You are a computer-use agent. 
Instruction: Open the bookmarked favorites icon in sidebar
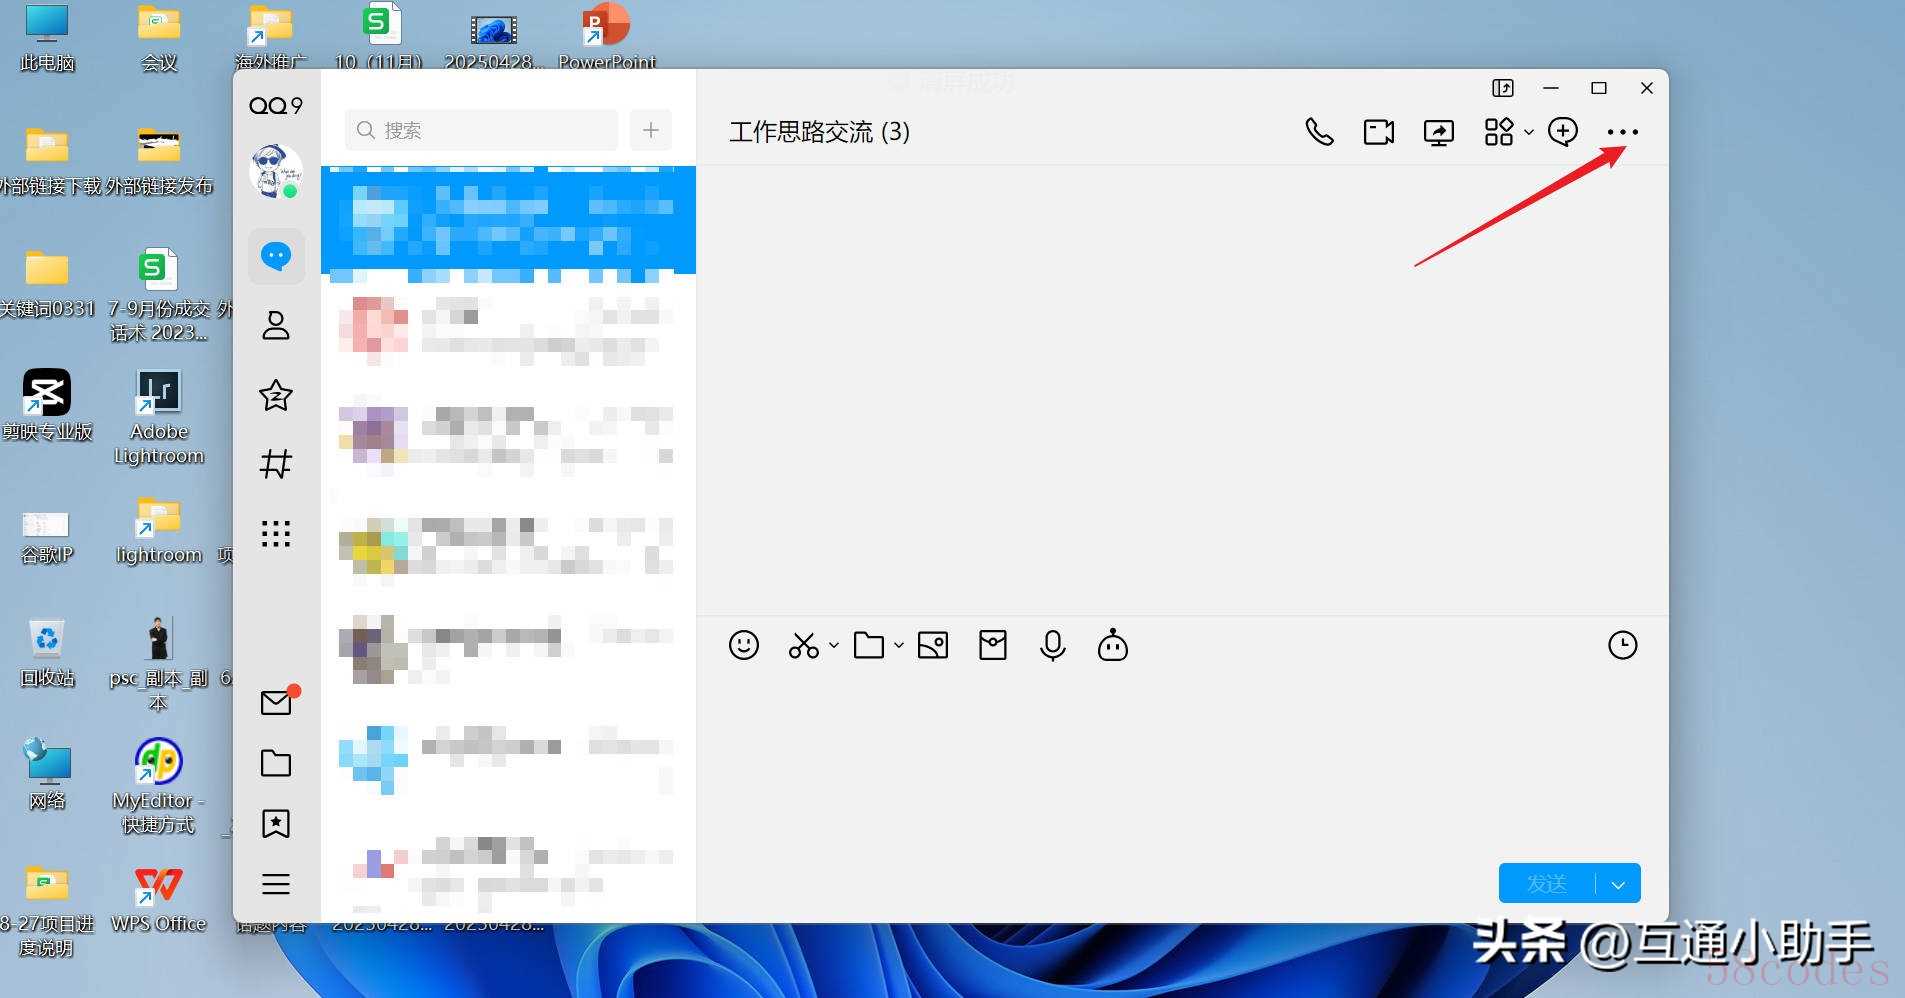[x=276, y=823]
